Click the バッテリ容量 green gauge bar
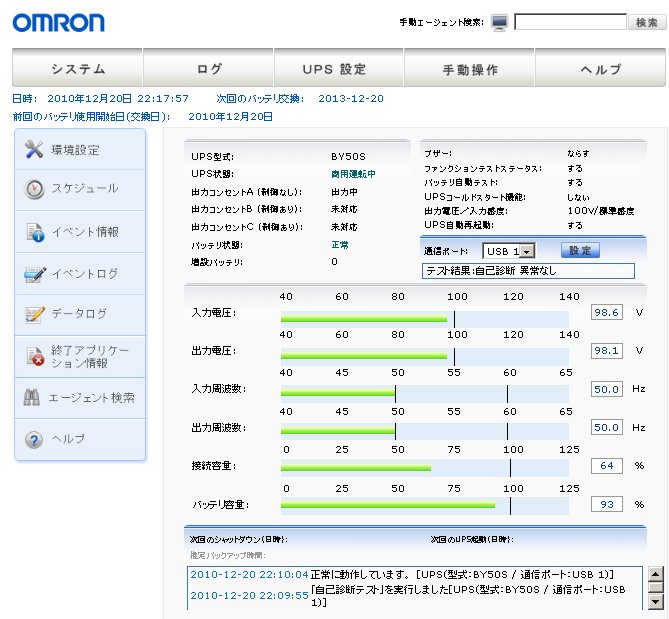The image size is (669, 619). click(x=388, y=505)
